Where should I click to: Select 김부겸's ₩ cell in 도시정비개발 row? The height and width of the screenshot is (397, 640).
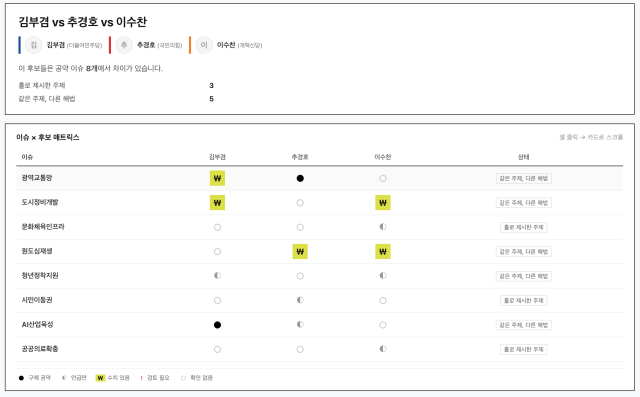click(217, 203)
